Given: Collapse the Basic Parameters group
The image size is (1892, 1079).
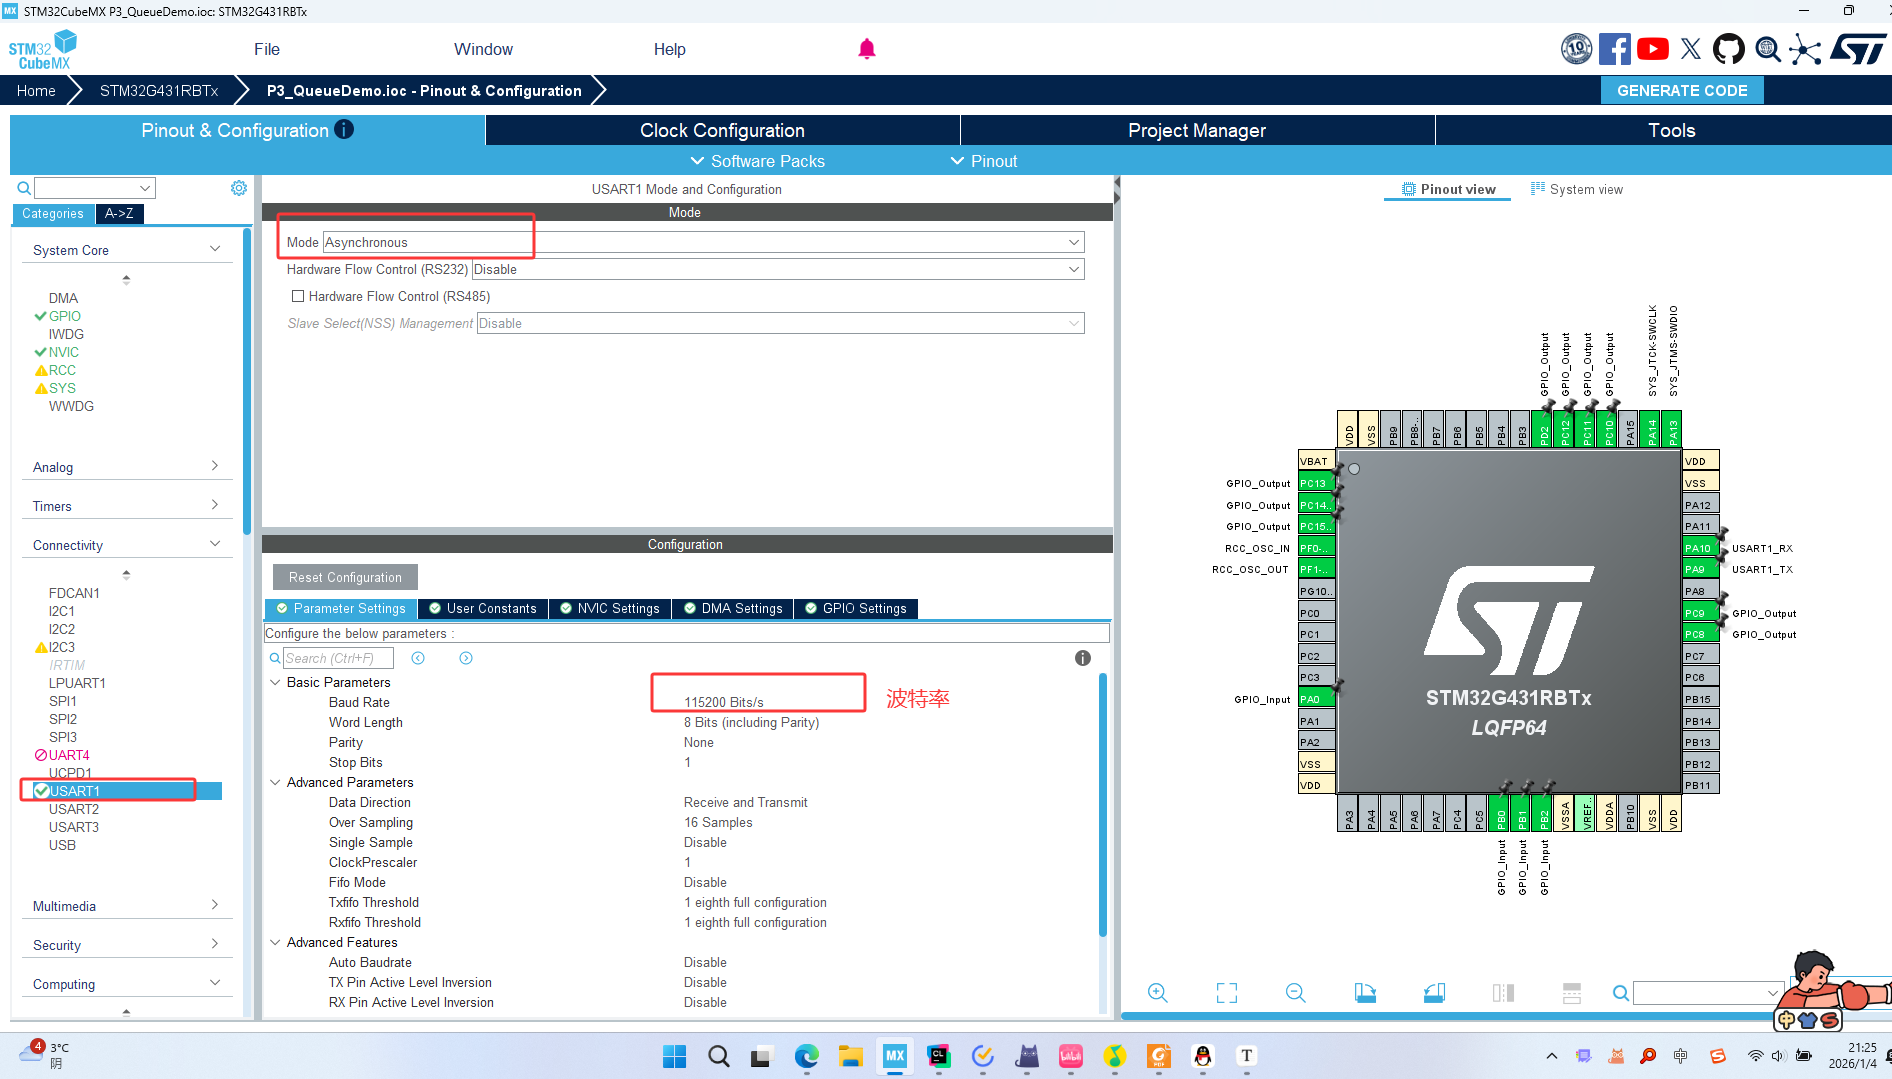Looking at the screenshot, I should [276, 682].
